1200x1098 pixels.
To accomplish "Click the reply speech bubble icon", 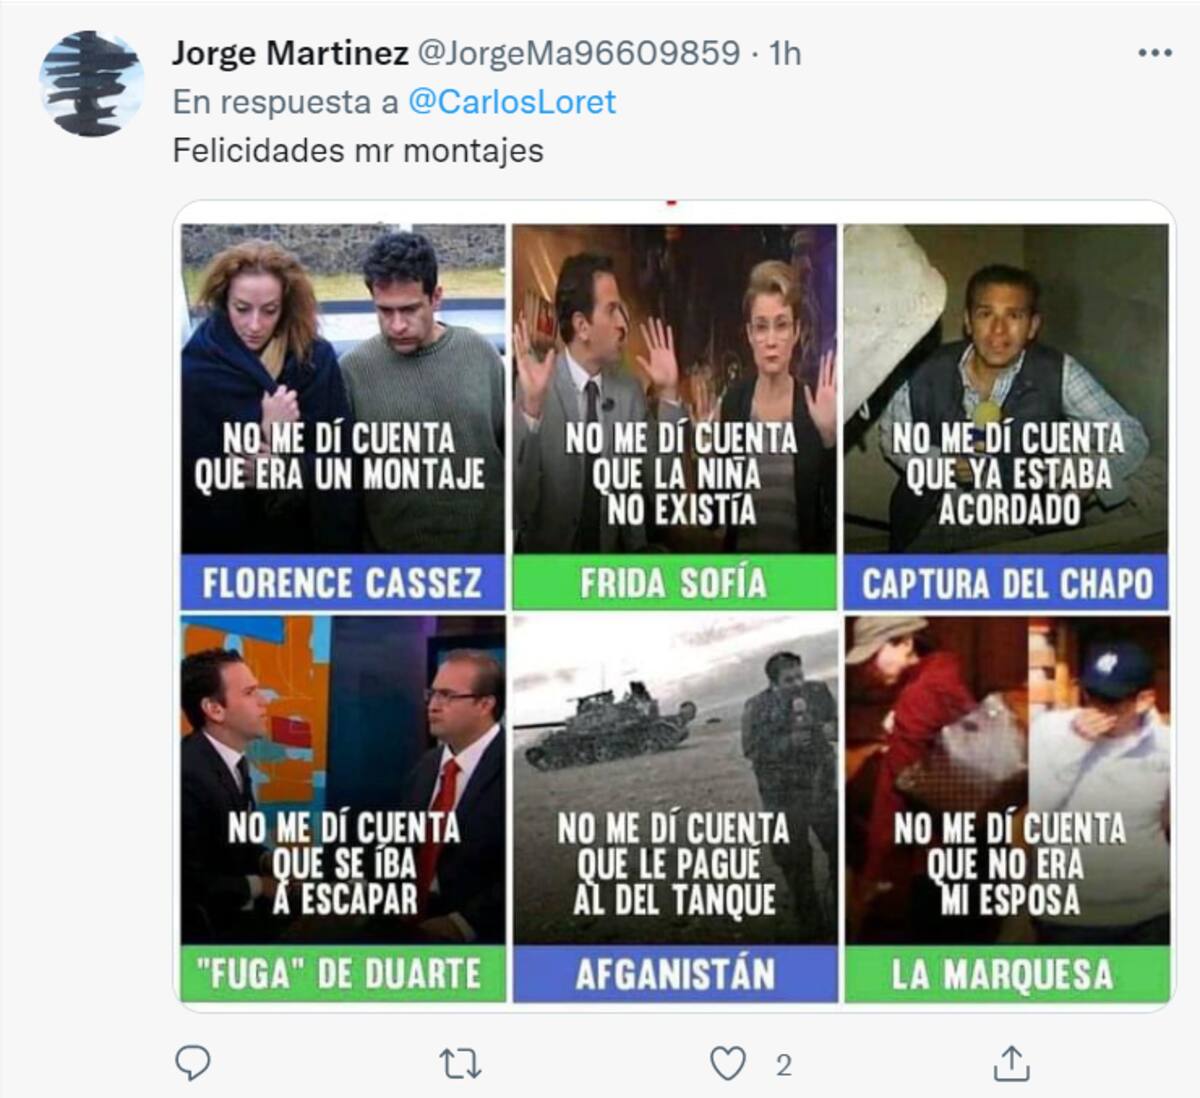I will coord(193,1064).
